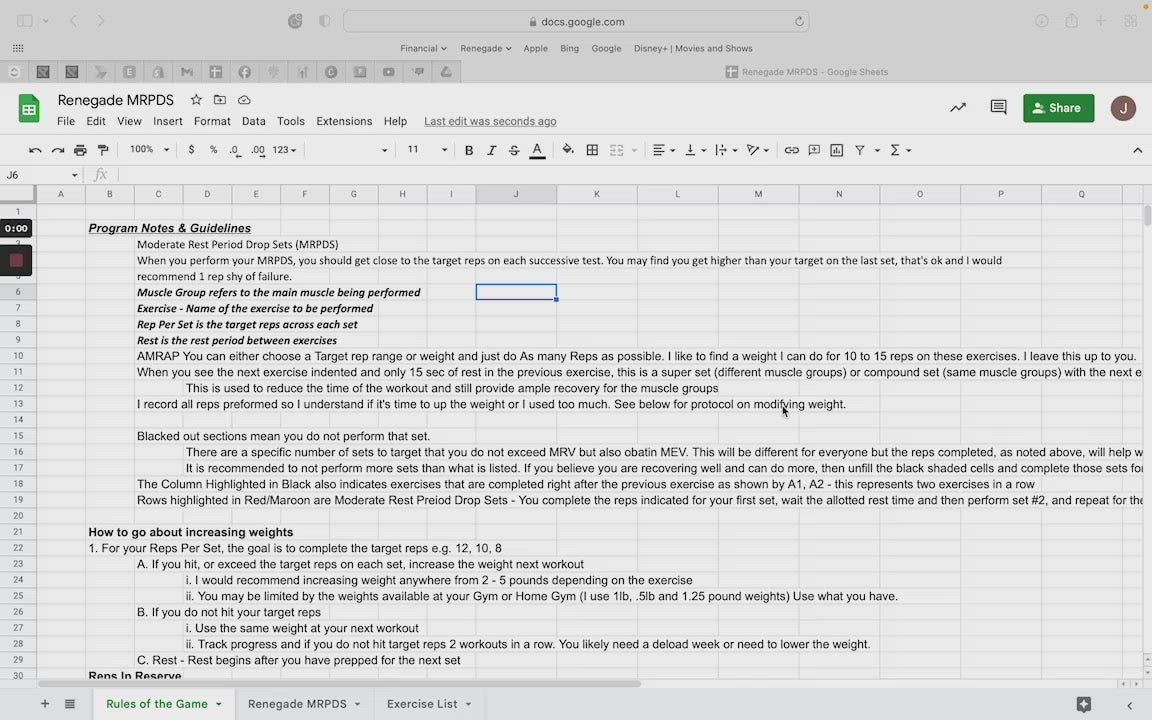Open Rules of the Game tab options arrow
1152x720 pixels.
pos(218,704)
